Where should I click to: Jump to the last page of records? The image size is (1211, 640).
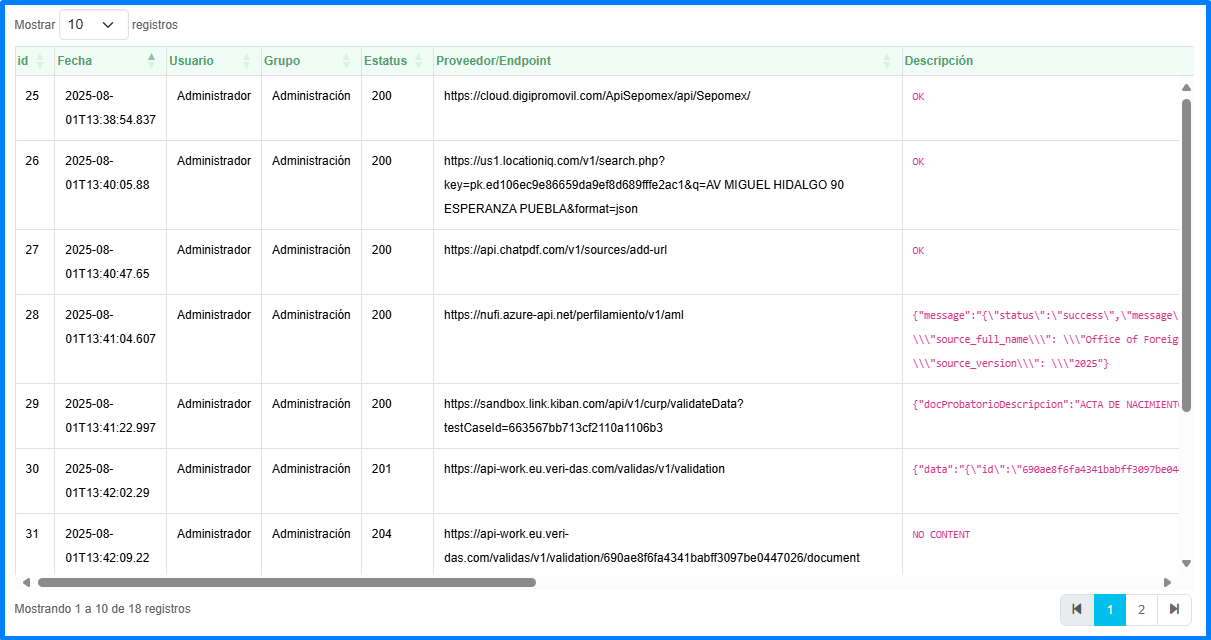[x=1174, y=609]
